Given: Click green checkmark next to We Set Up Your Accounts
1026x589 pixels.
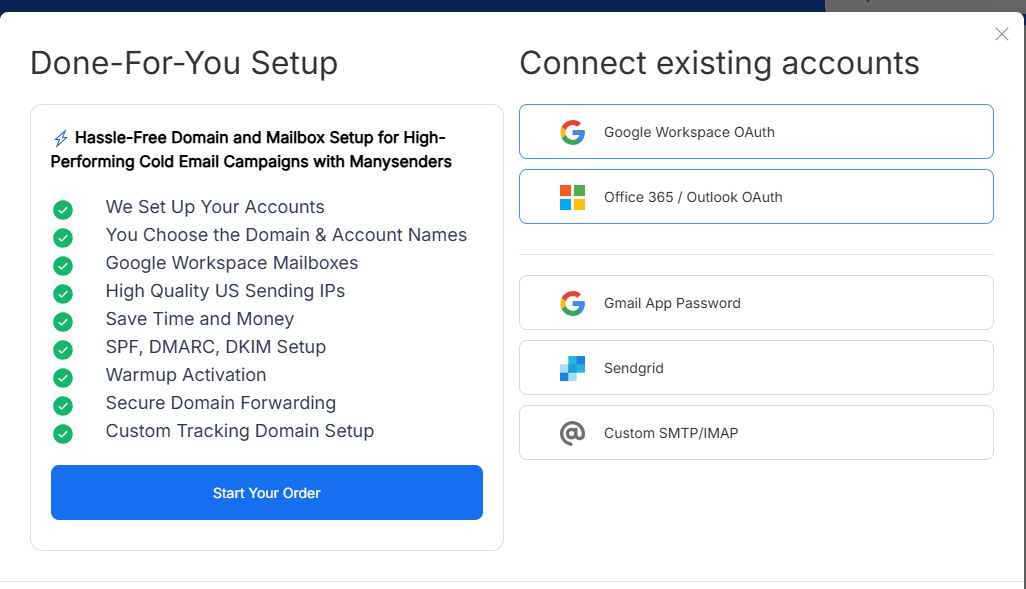Looking at the screenshot, I should pos(63,209).
